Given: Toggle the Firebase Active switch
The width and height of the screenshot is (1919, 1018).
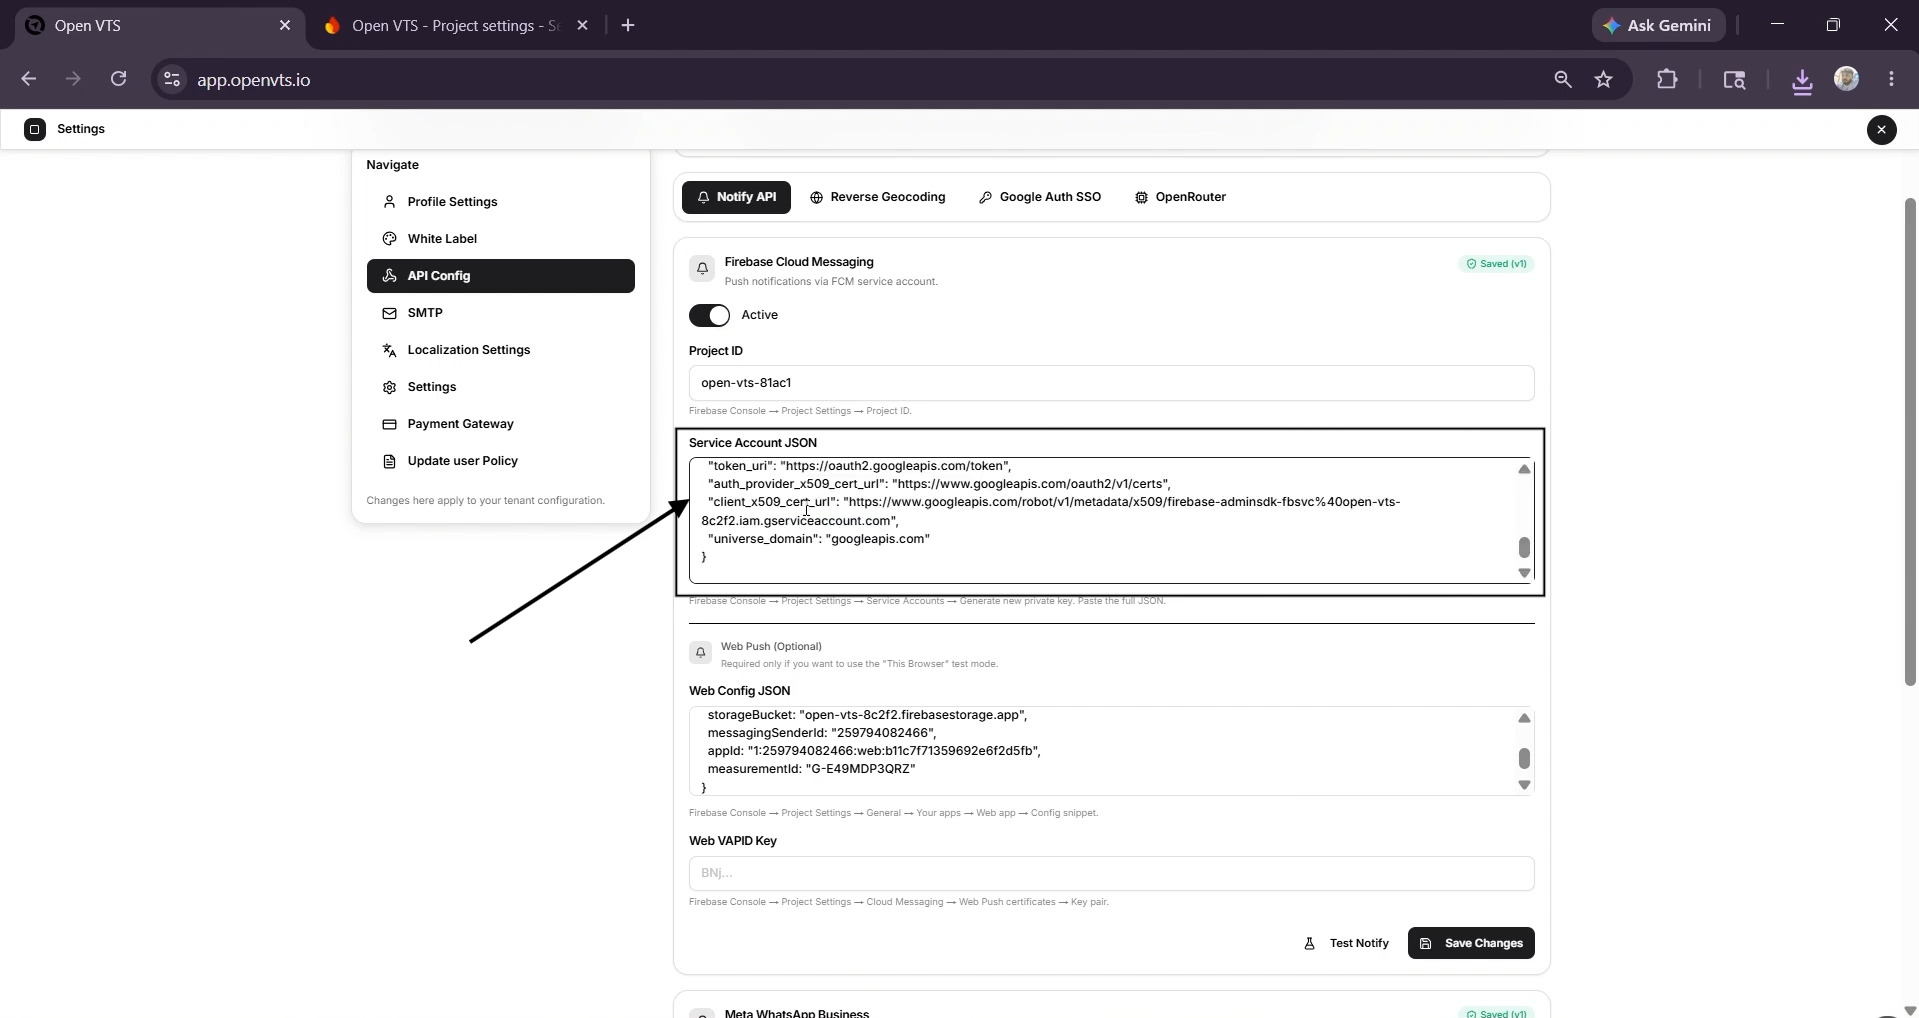Looking at the screenshot, I should tap(709, 315).
